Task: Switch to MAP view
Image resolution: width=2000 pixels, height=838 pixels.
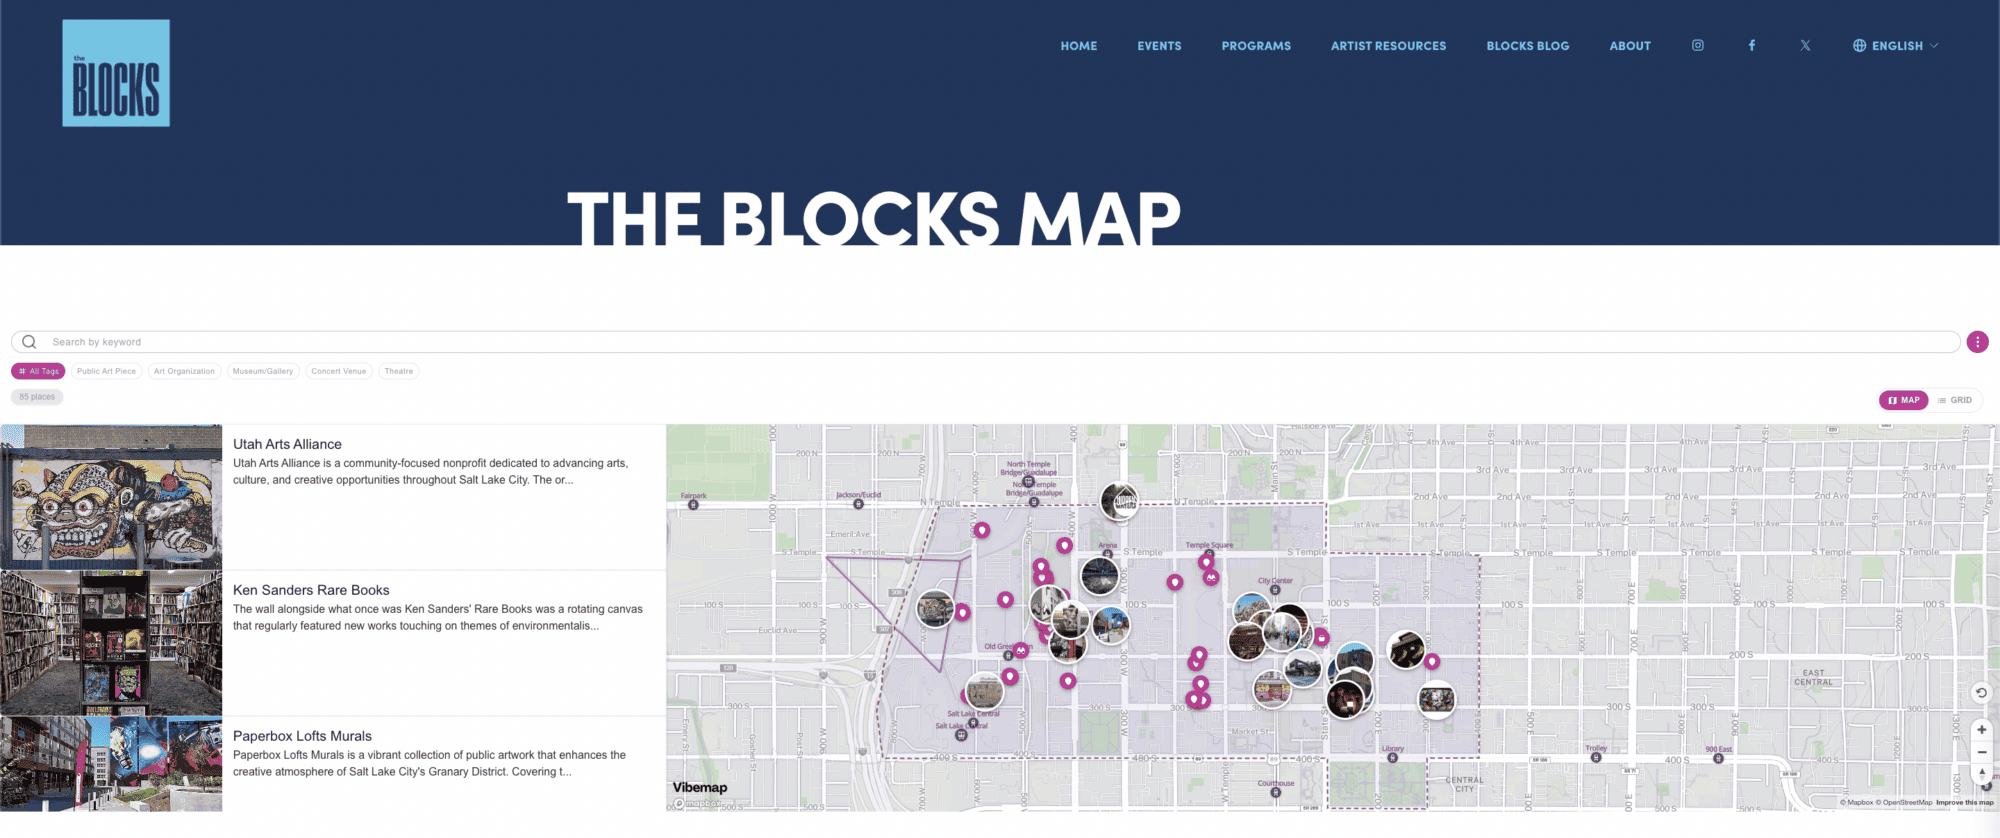Action: click(1903, 400)
